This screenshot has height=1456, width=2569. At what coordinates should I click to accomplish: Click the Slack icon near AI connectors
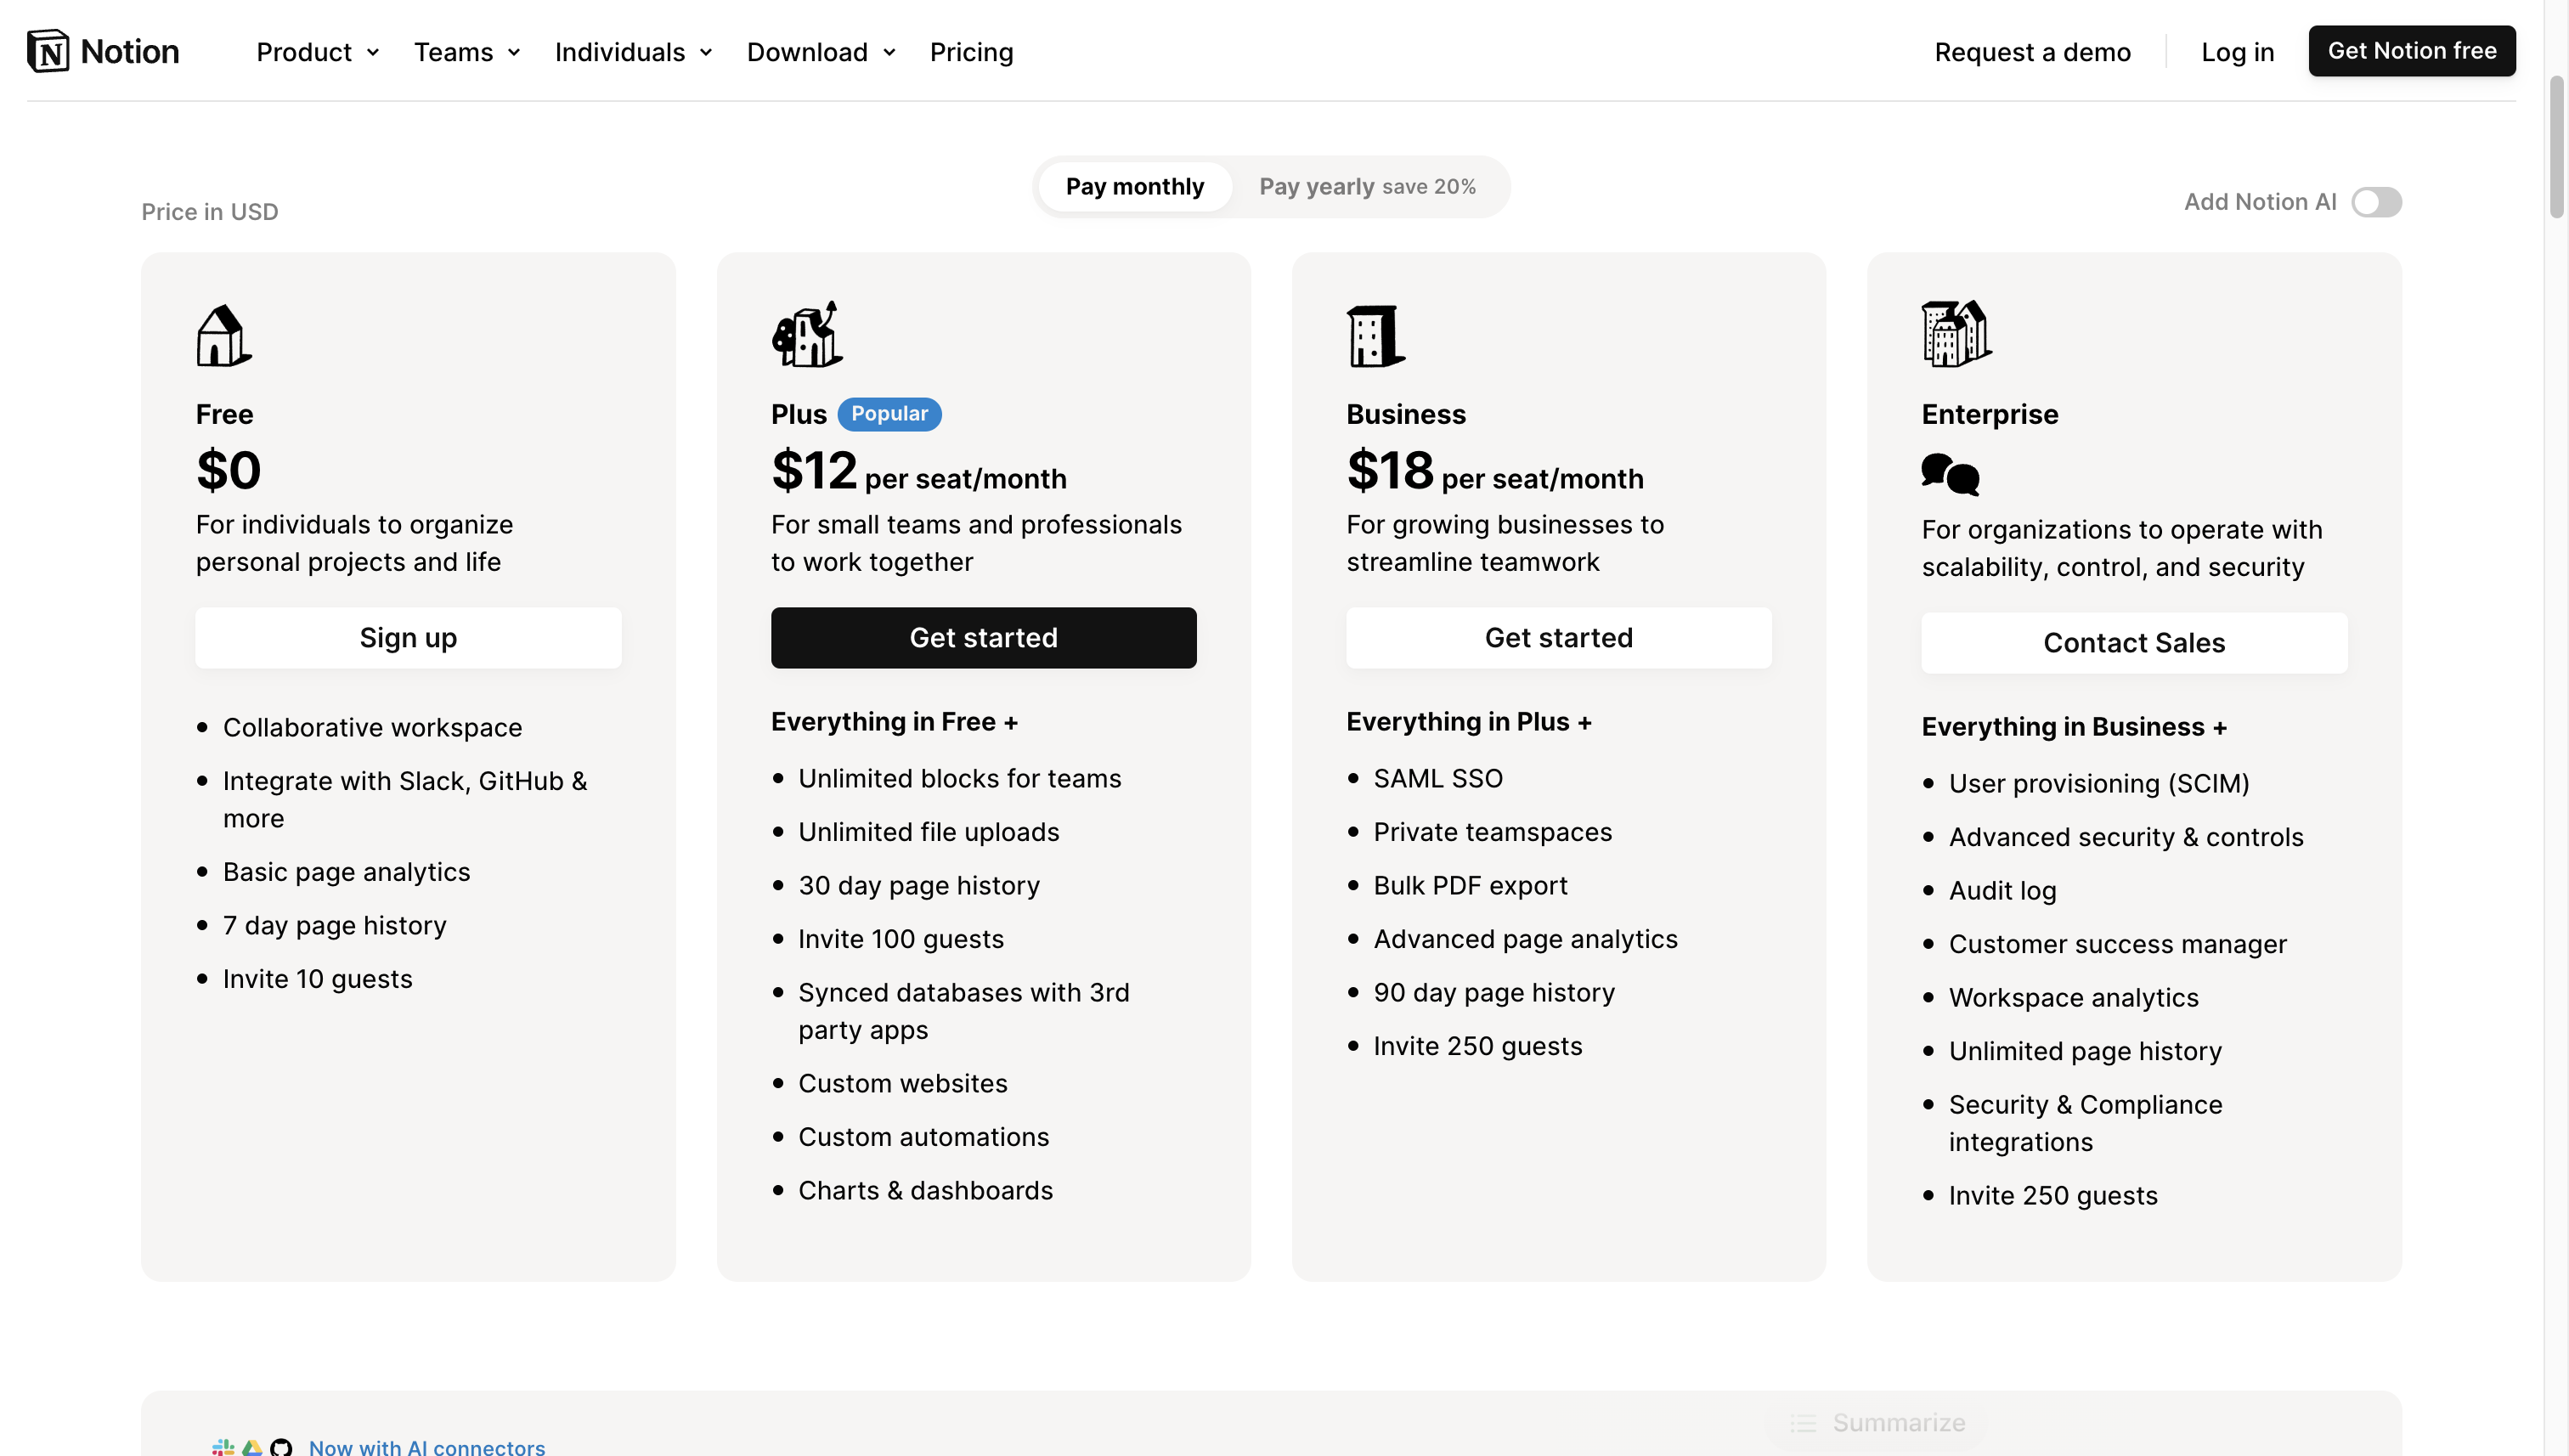point(224,1450)
